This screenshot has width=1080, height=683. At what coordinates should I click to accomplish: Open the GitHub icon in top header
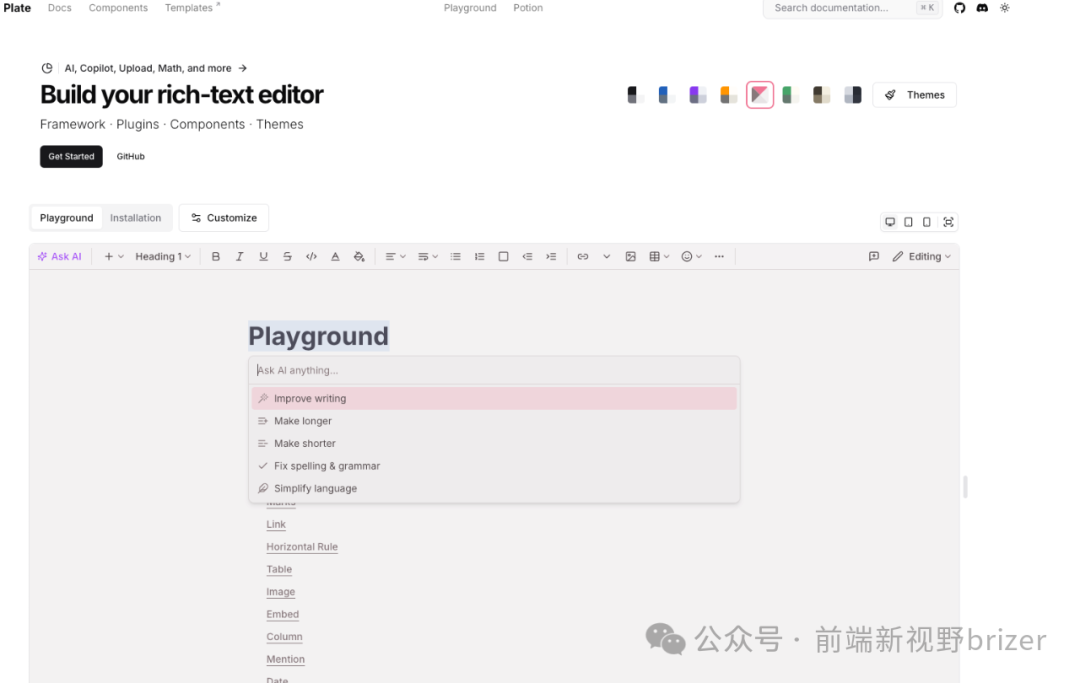959,8
